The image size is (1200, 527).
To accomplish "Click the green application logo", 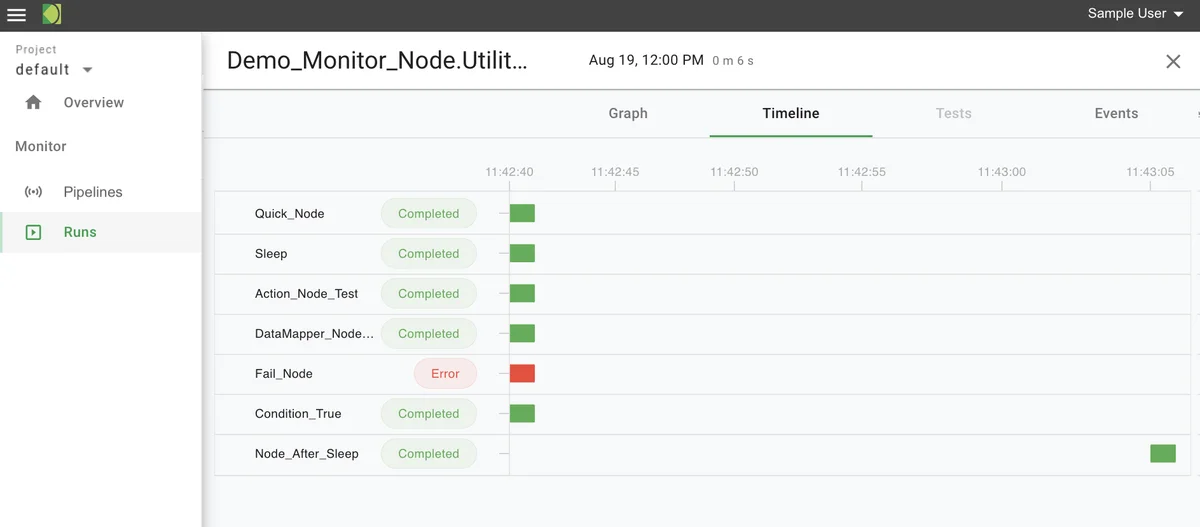I will pyautogui.click(x=52, y=14).
